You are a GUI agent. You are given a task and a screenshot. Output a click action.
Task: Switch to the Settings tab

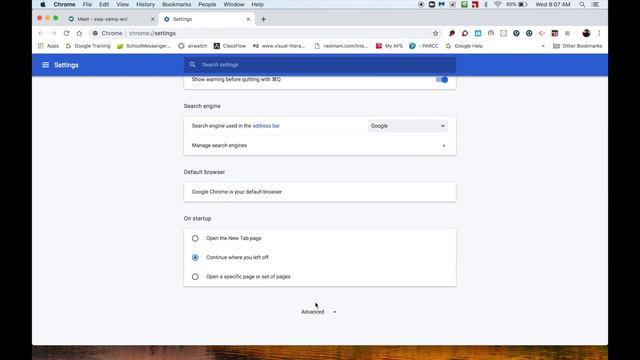pos(207,19)
